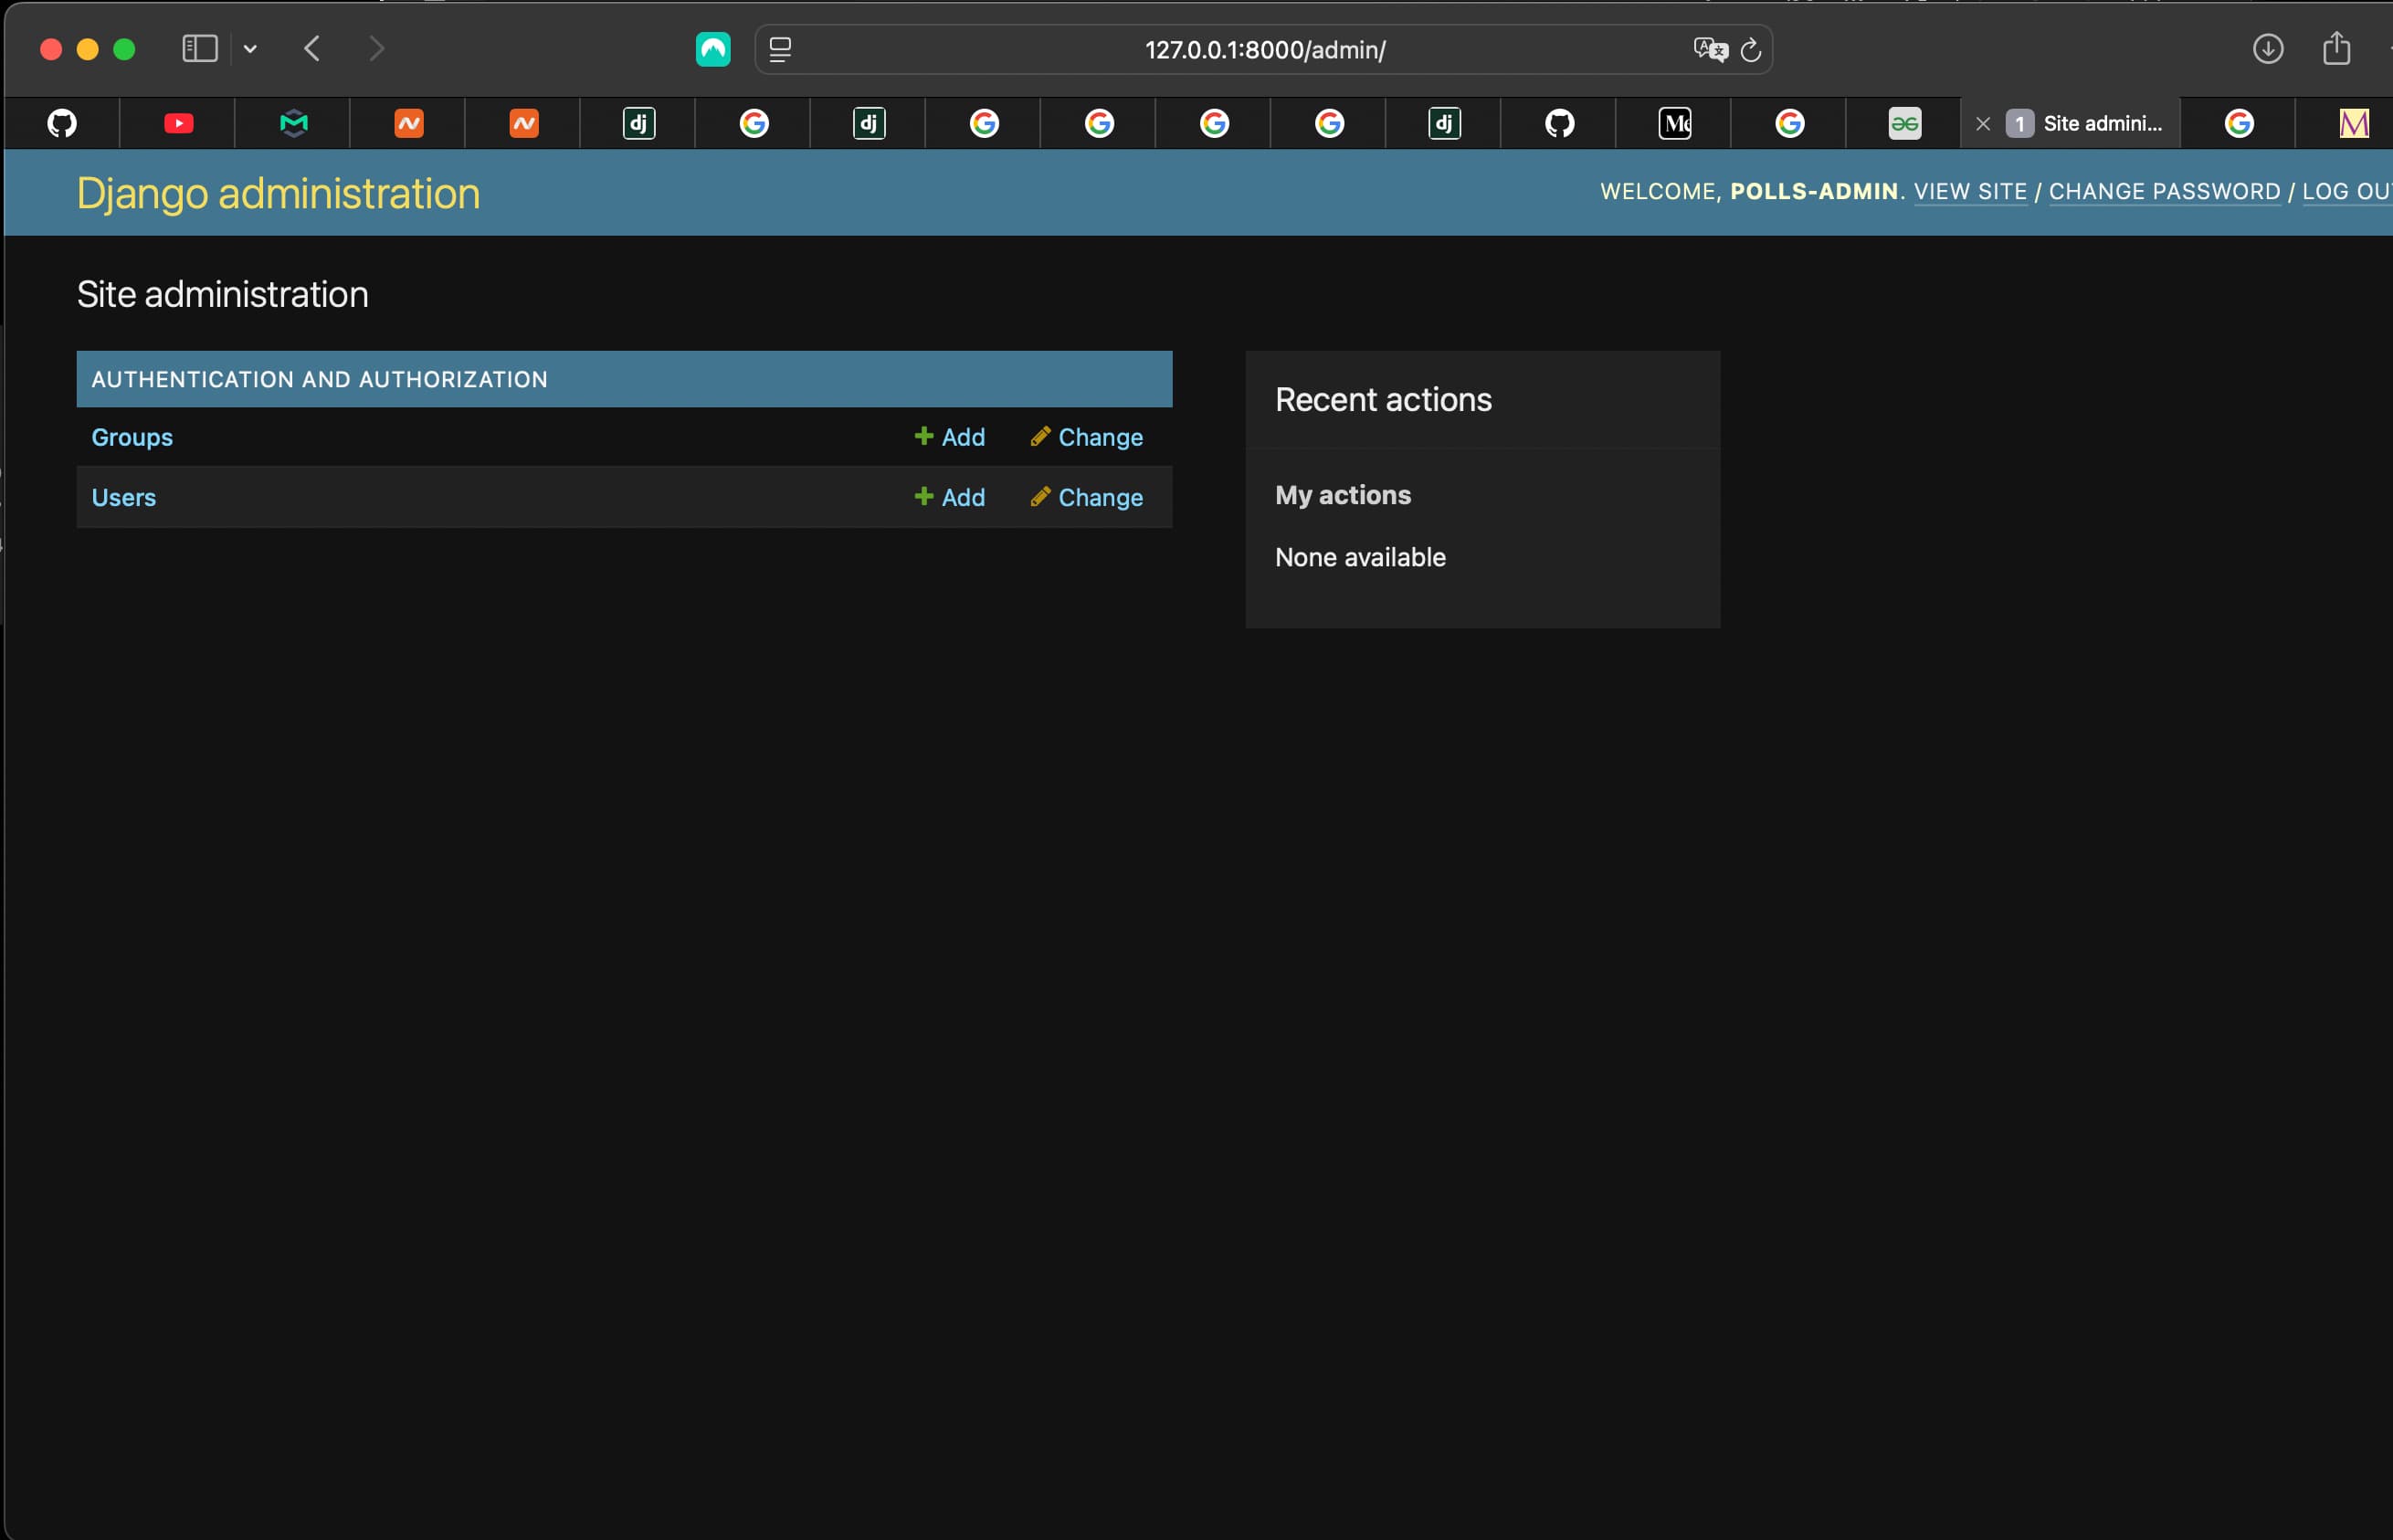
Task: Open the teal extension icon in the toolbar
Action: click(713, 49)
